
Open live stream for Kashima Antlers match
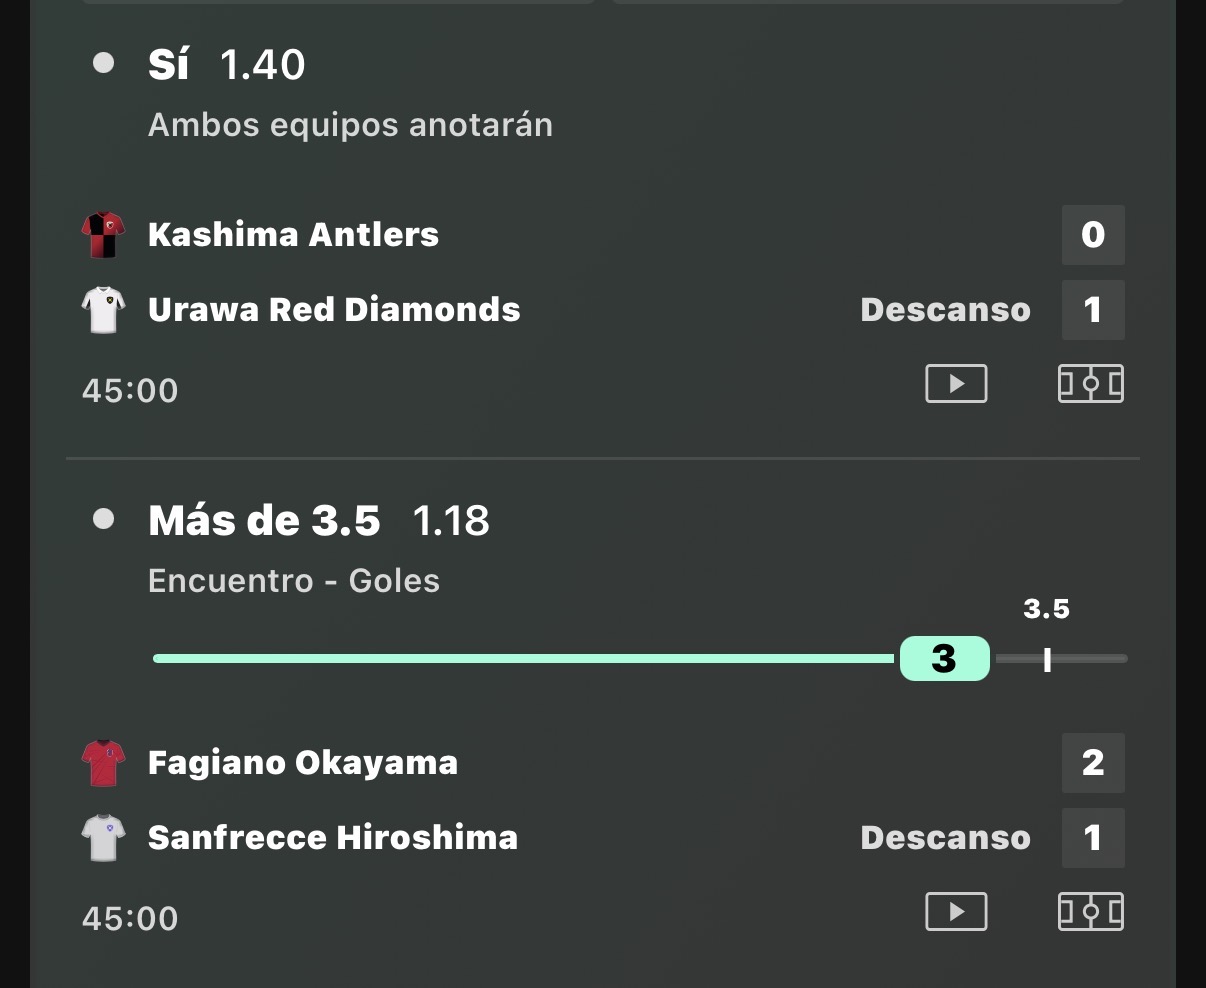coord(956,384)
